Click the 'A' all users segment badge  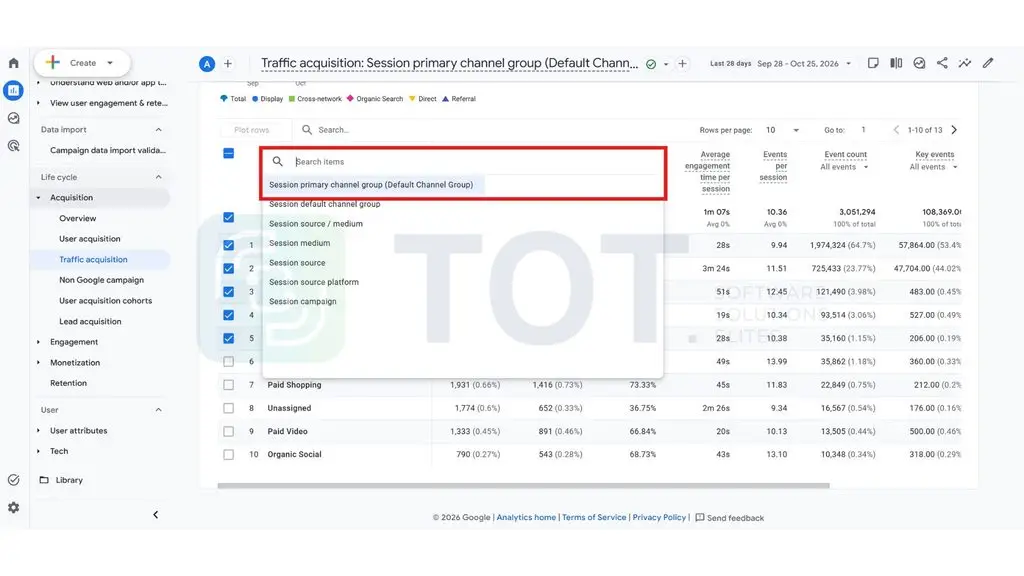point(207,63)
